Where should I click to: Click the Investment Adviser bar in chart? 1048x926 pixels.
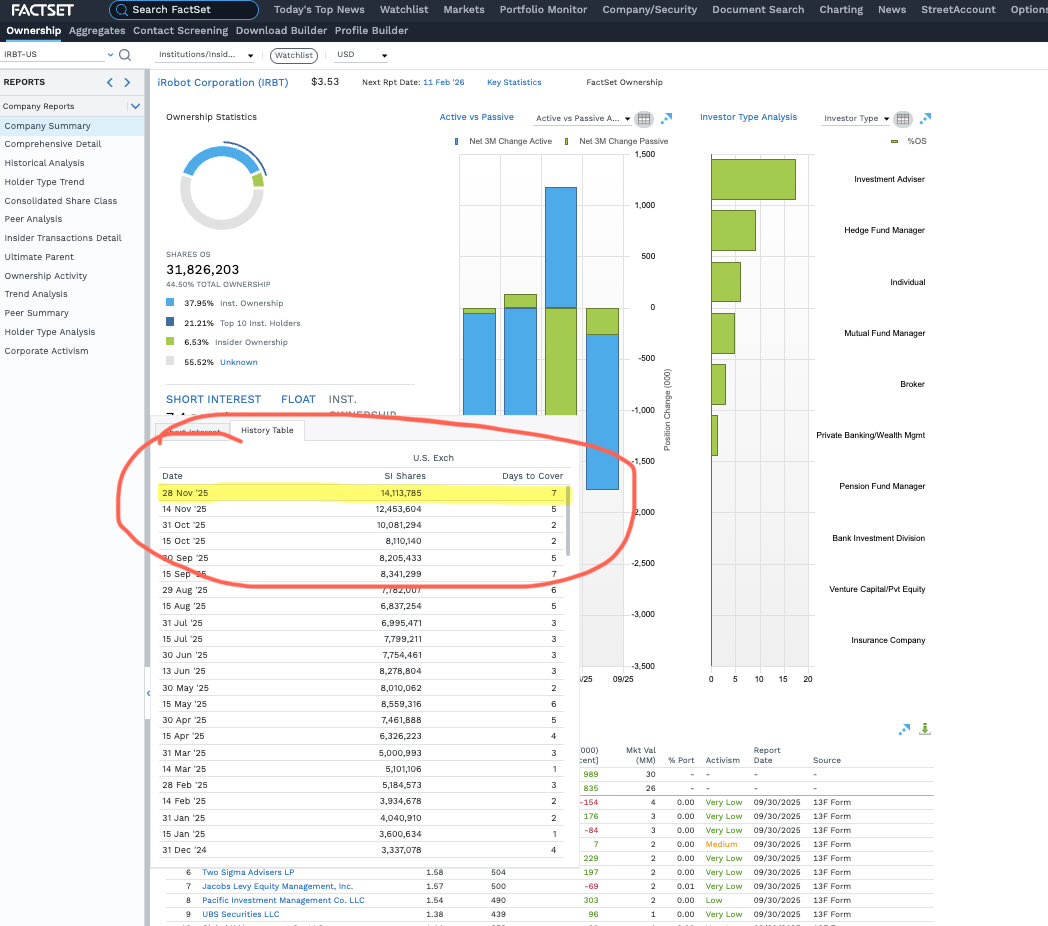(x=753, y=179)
